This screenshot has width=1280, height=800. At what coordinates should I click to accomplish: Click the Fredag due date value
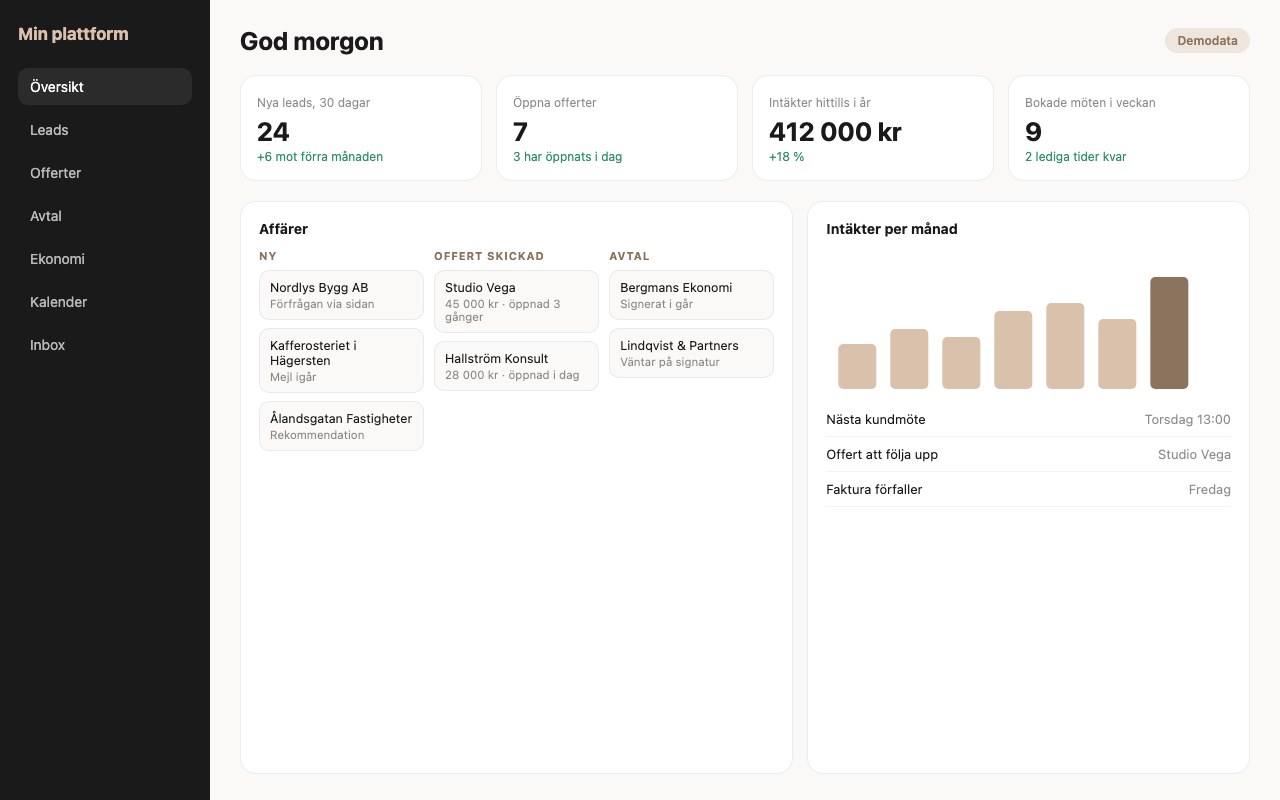point(1209,490)
